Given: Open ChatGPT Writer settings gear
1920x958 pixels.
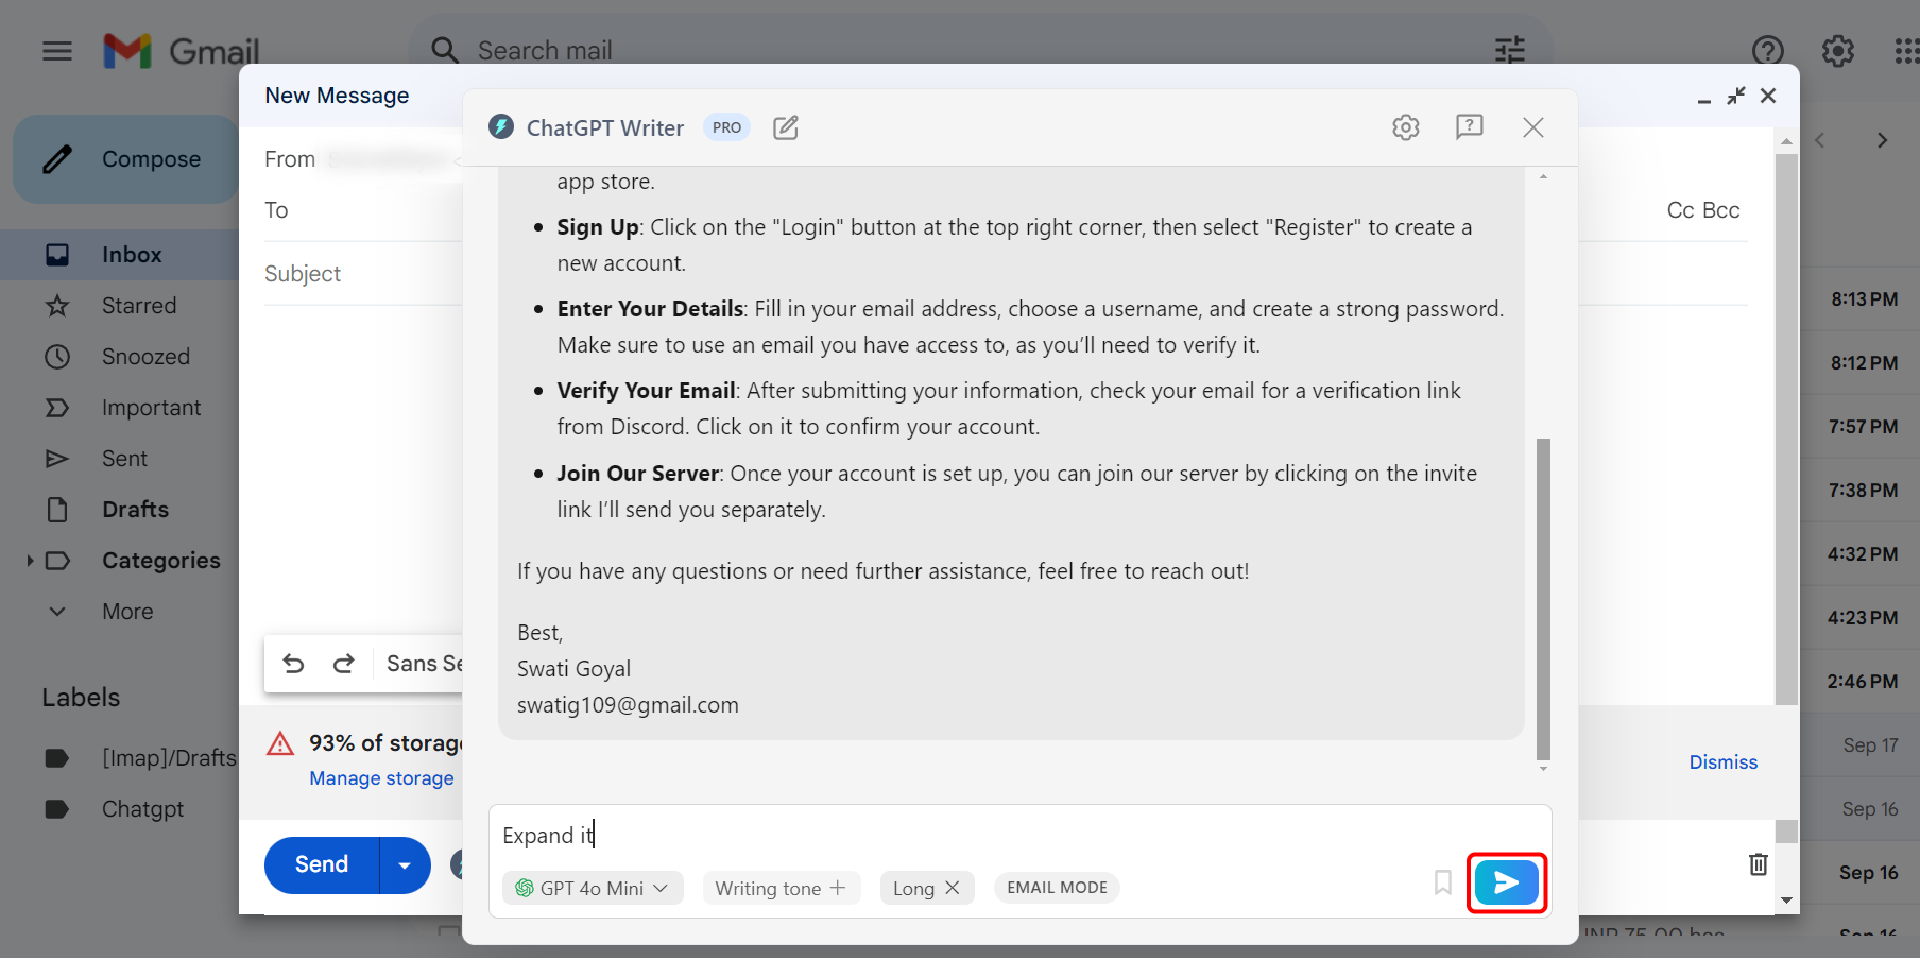Looking at the screenshot, I should [x=1405, y=128].
